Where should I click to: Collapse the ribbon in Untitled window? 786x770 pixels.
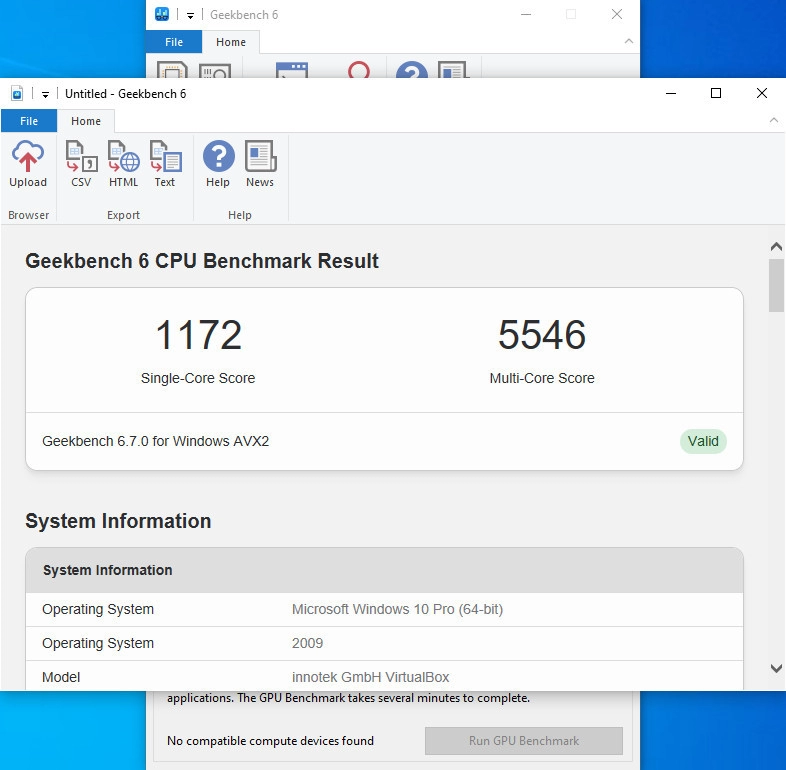[x=773, y=120]
